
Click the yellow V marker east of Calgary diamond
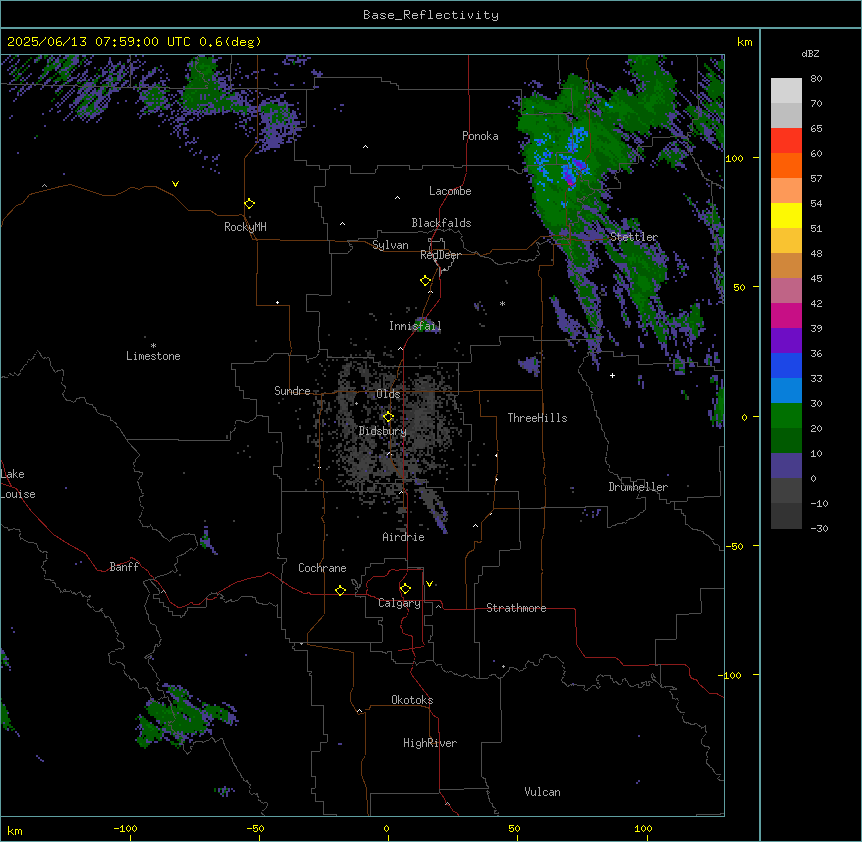tap(429, 584)
